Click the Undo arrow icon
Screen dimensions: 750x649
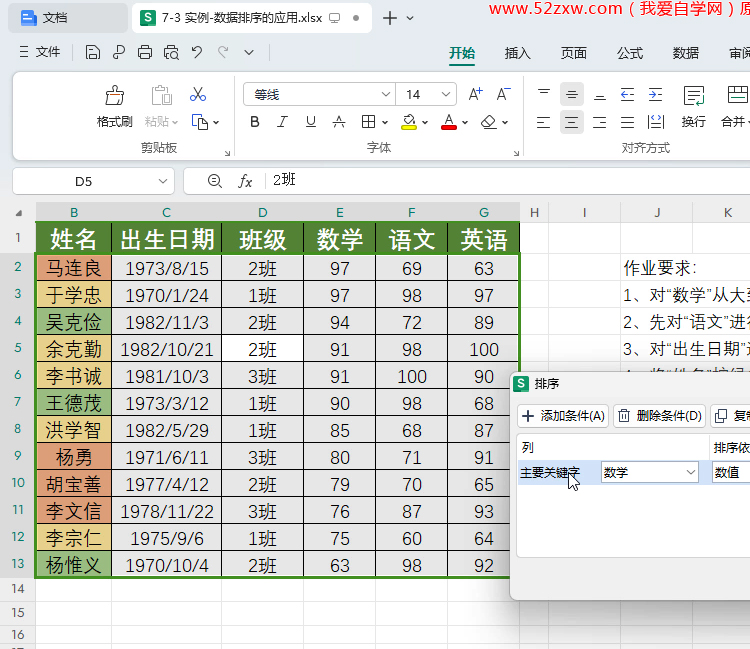click(197, 52)
